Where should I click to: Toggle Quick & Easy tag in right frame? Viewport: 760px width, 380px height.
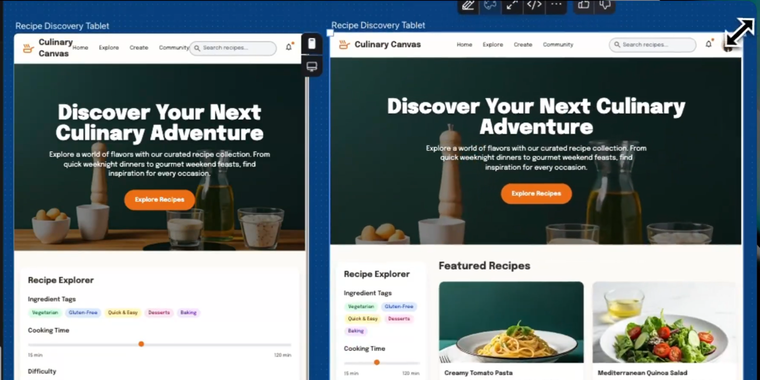tap(363, 319)
